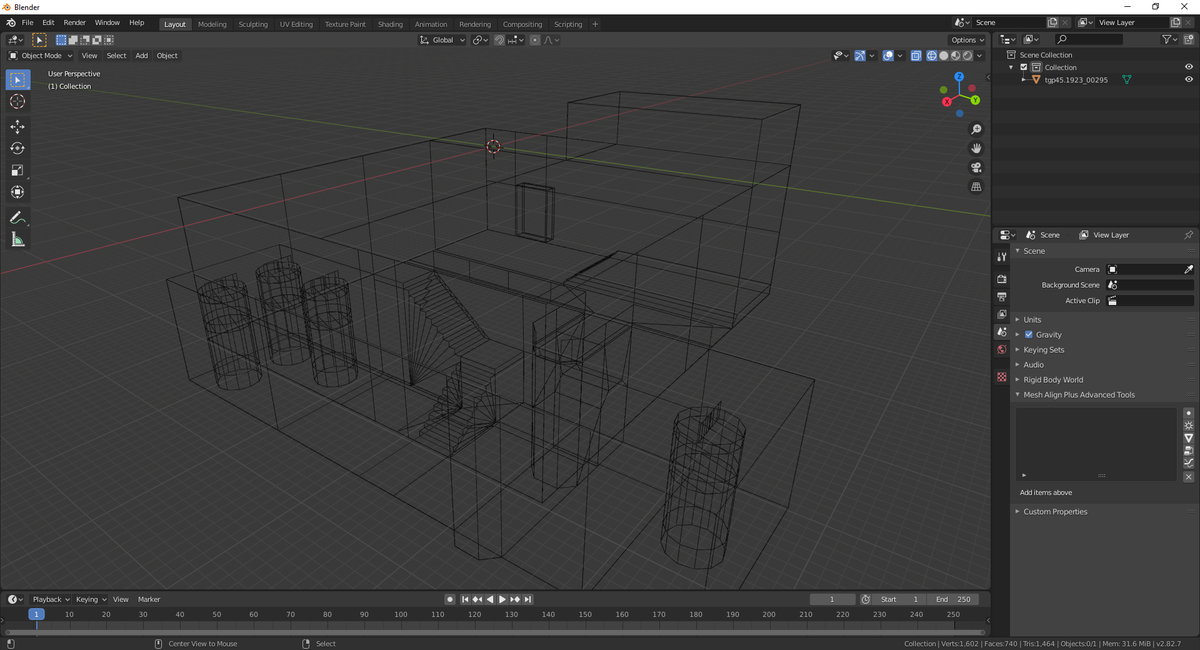1200x650 pixels.
Task: Click the Background Scene field
Action: pyautogui.click(x=1150, y=285)
